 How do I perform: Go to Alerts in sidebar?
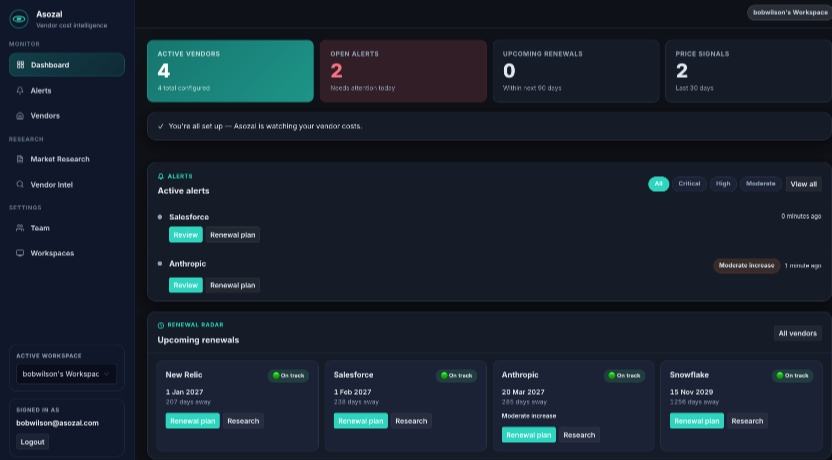coord(67,91)
